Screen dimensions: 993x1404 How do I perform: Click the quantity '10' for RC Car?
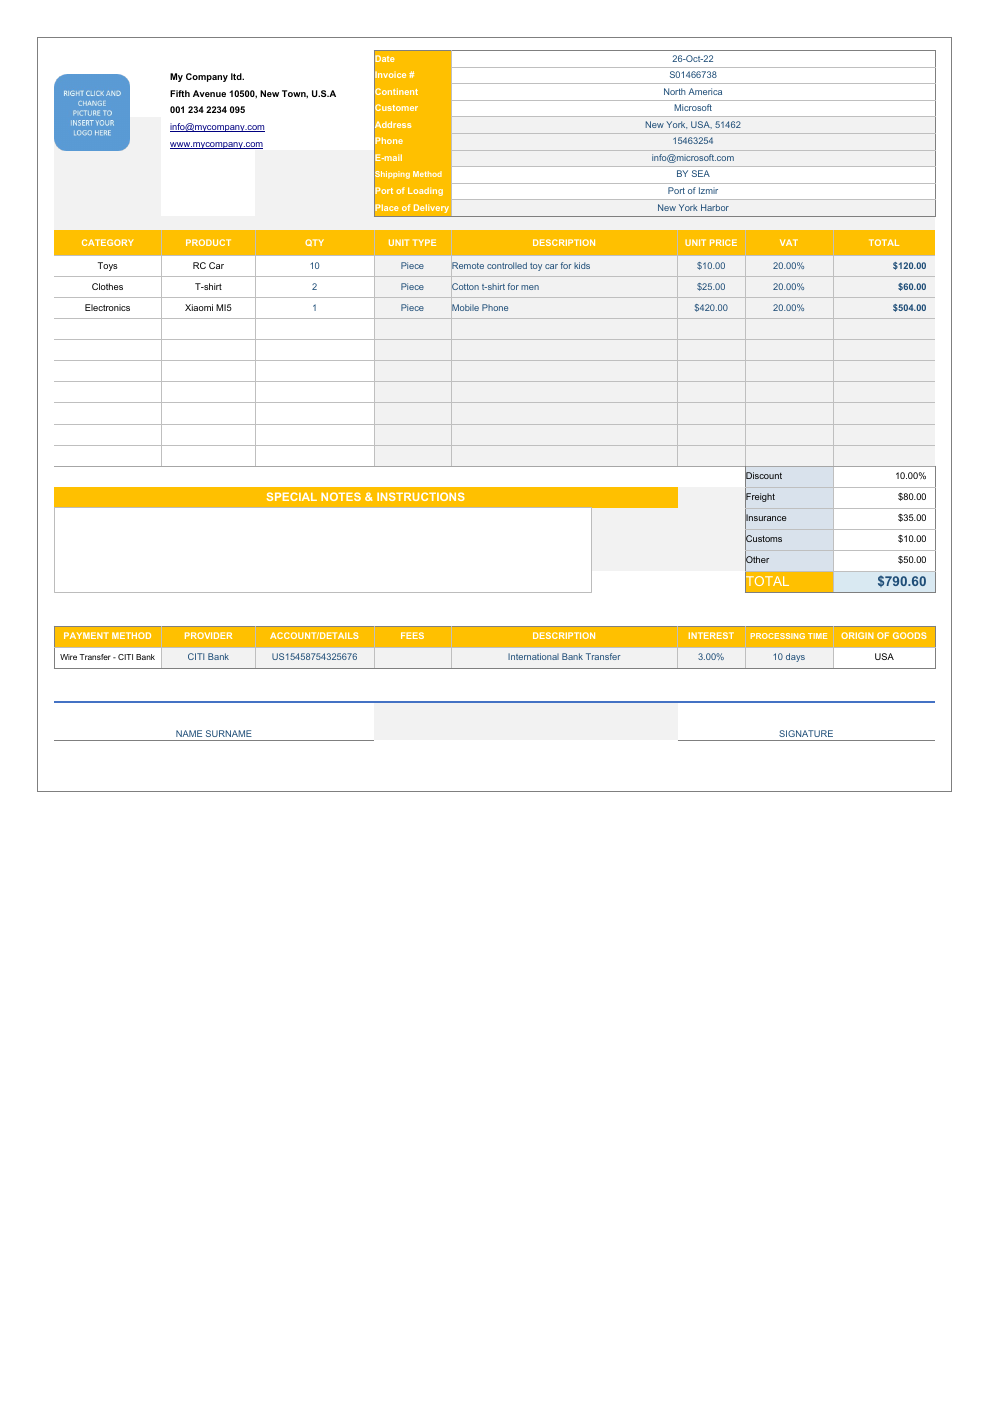pos(314,266)
